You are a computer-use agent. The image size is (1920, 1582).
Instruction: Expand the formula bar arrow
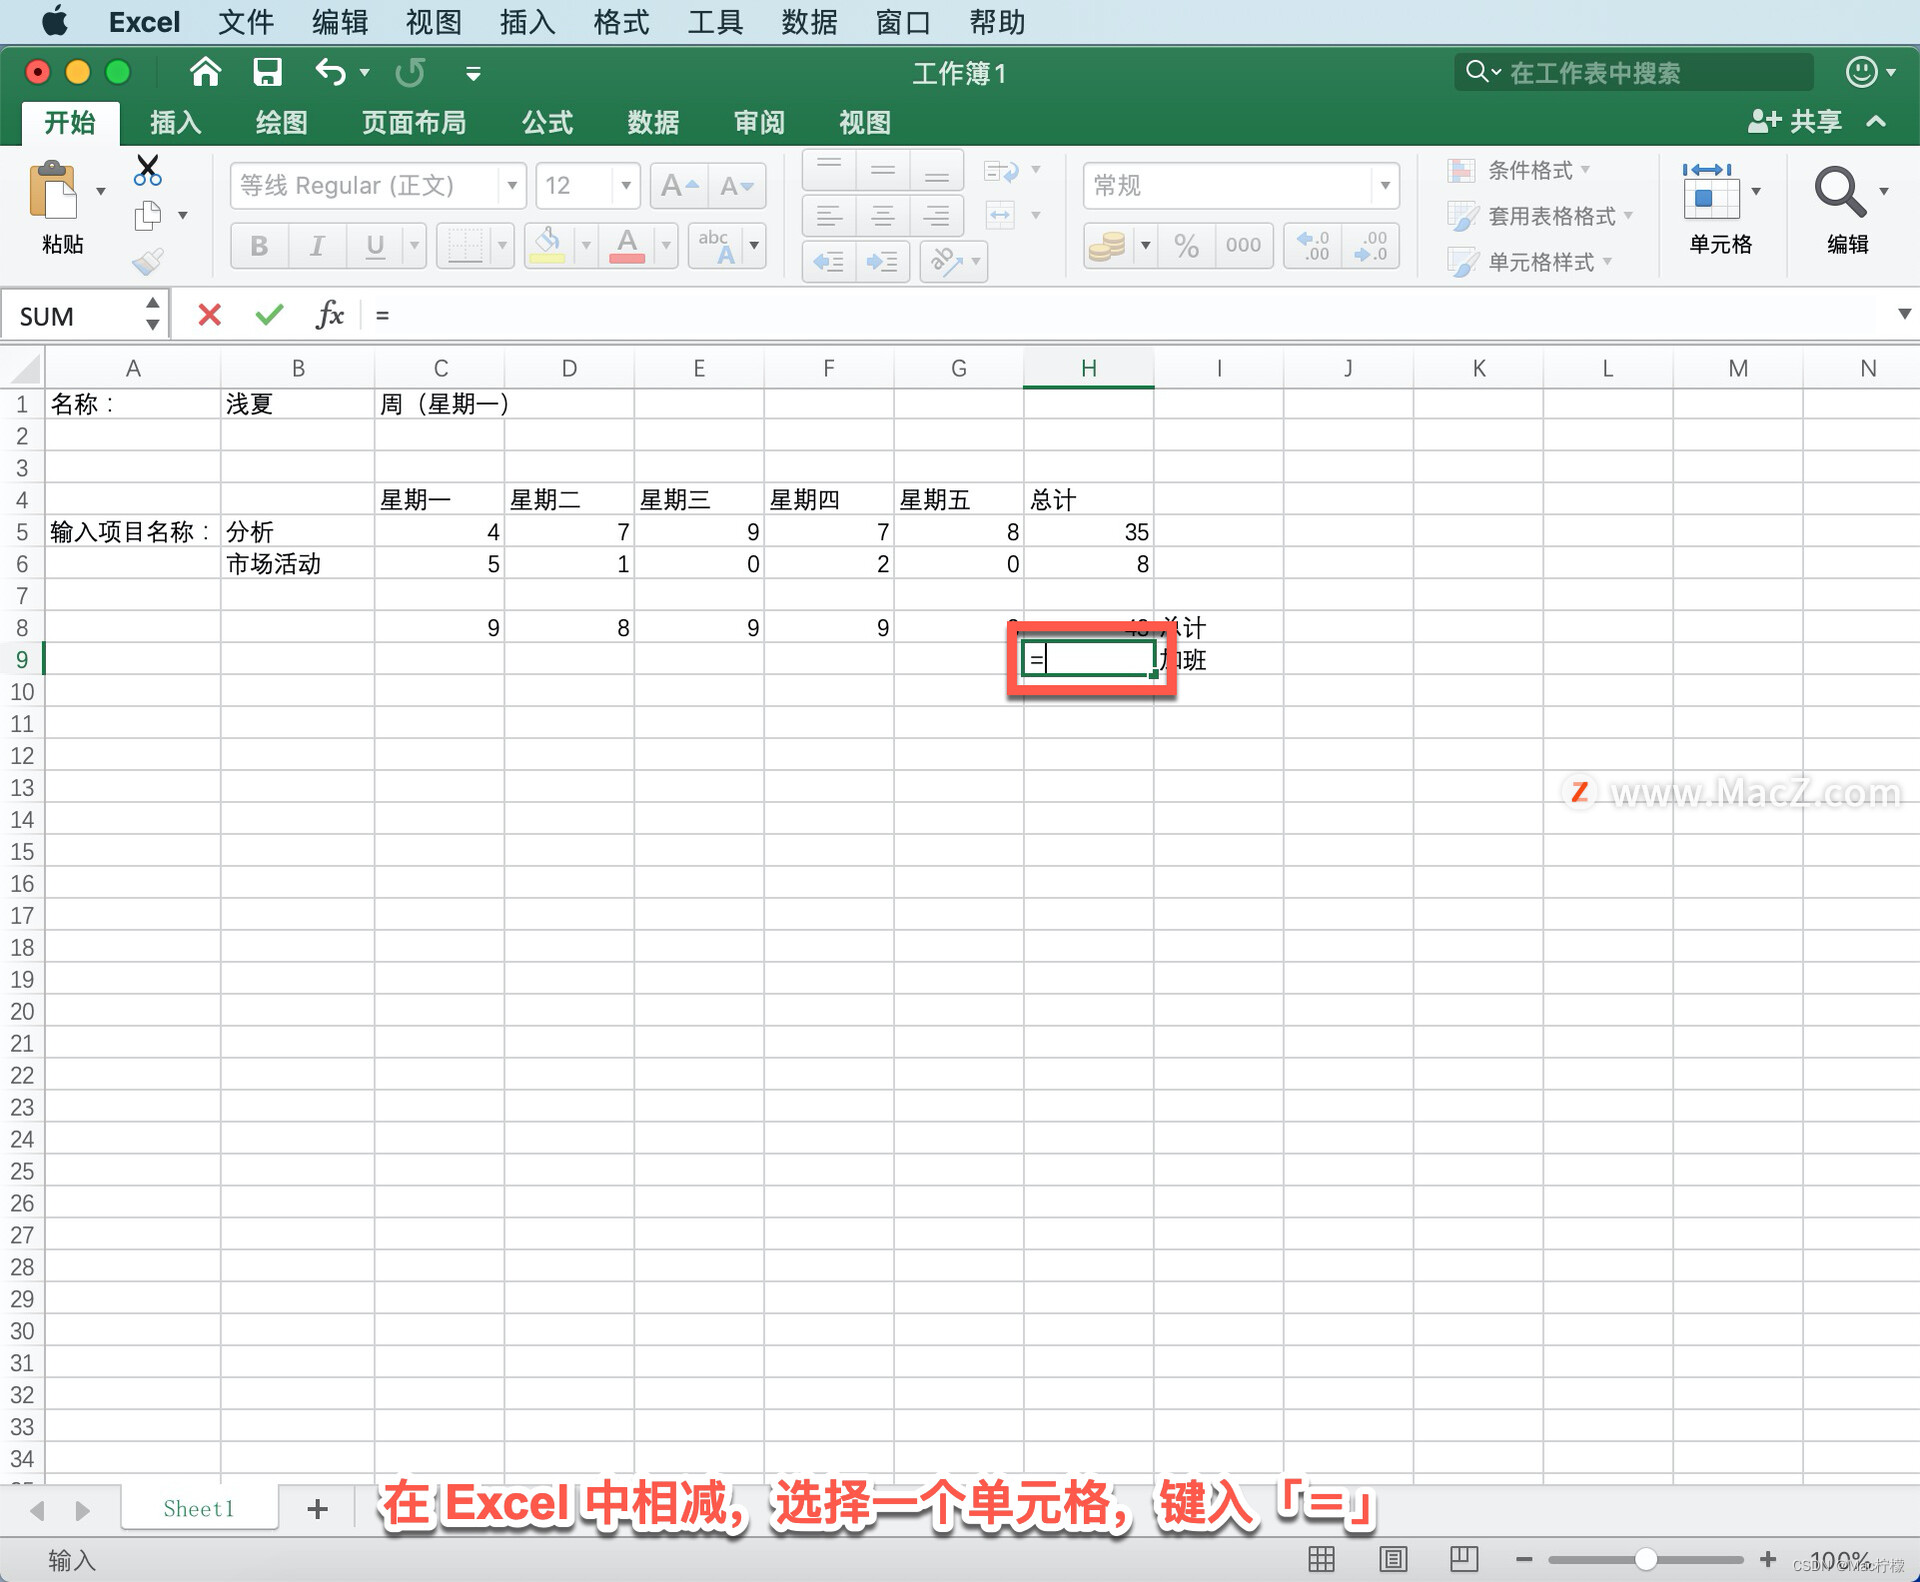1904,315
